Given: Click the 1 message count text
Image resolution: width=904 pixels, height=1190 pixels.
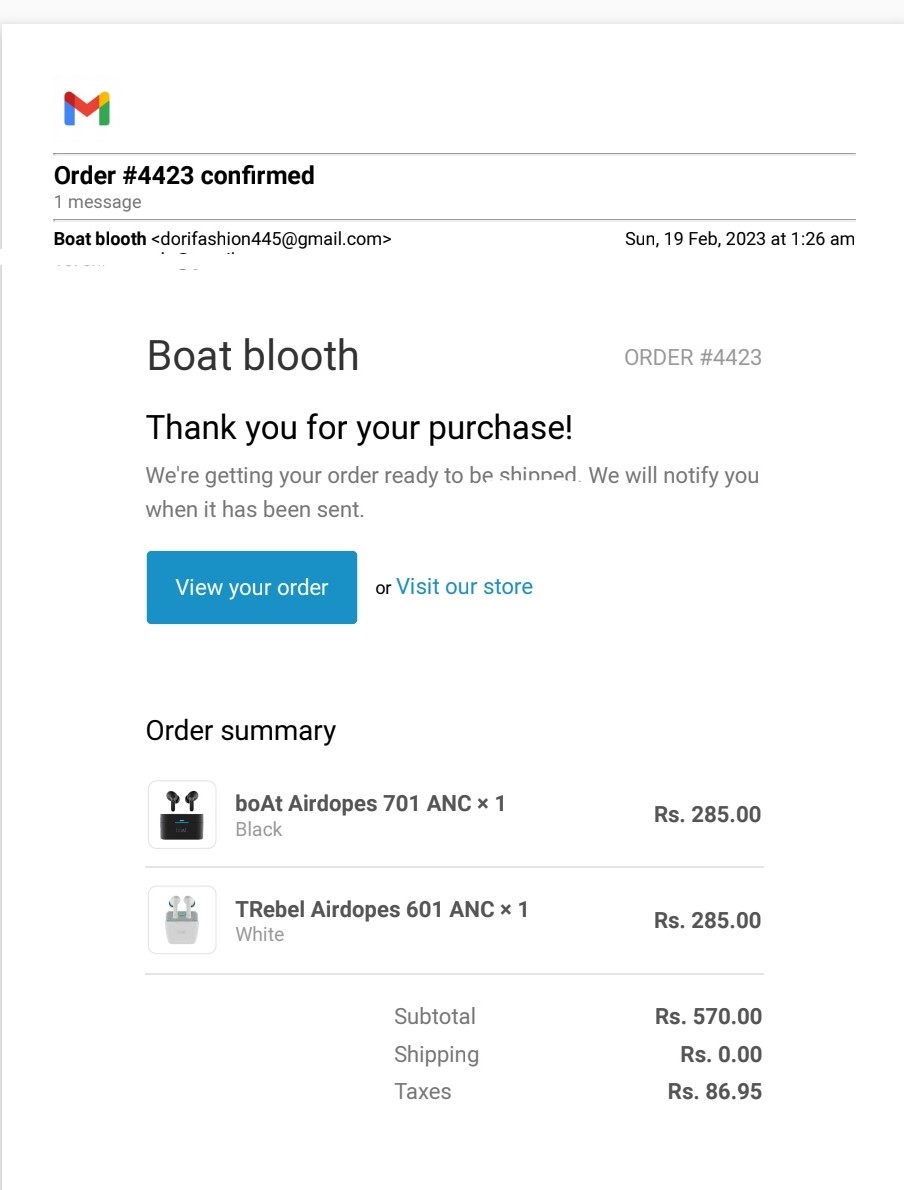Looking at the screenshot, I should coord(98,202).
